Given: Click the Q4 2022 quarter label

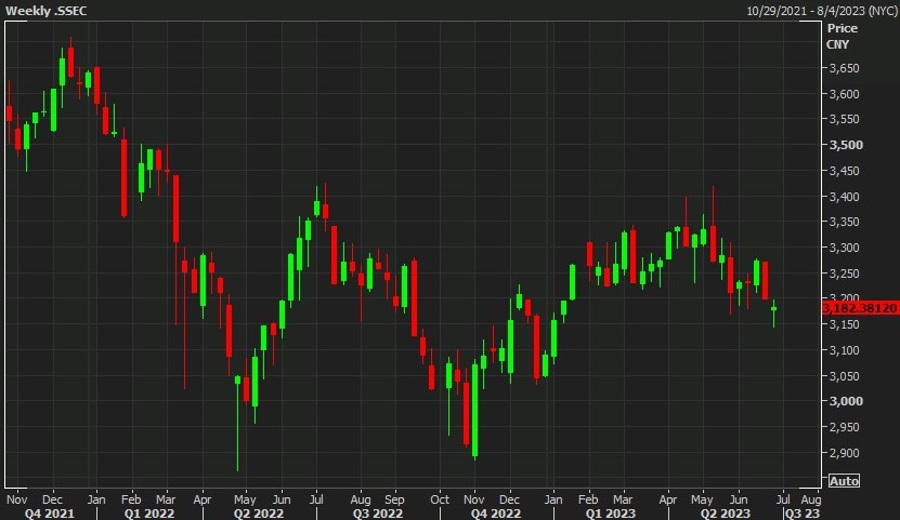Looking at the screenshot, I should click(496, 513).
